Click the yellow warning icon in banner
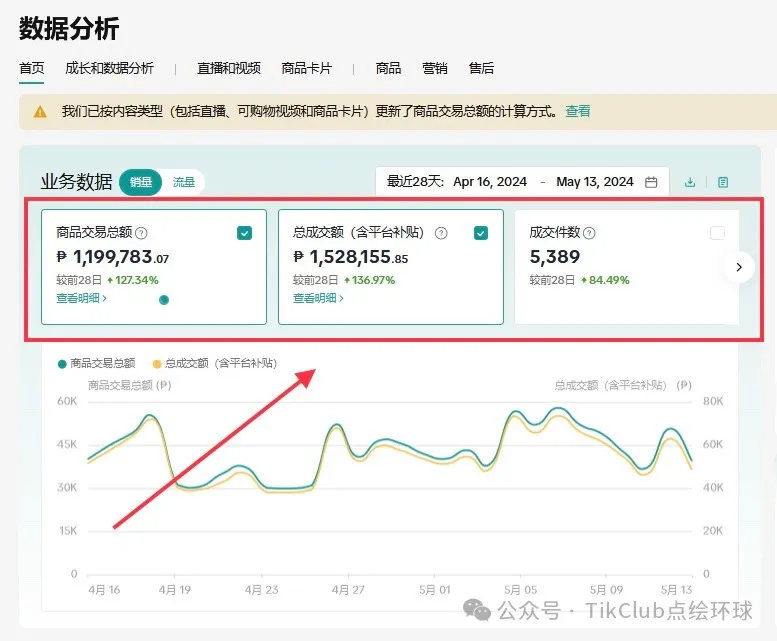Image resolution: width=777 pixels, height=641 pixels. click(40, 112)
